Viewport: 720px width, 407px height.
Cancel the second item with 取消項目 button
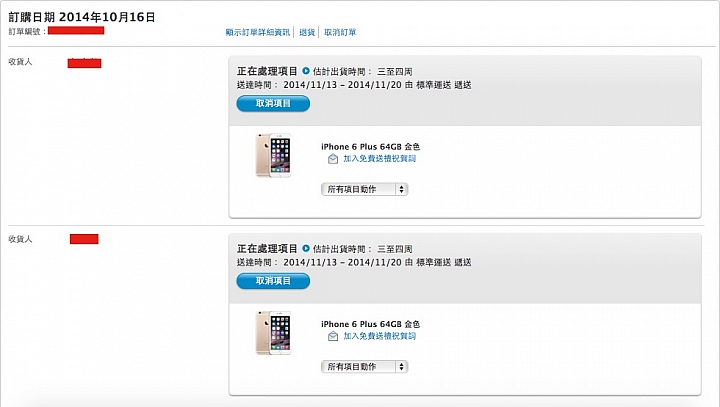click(x=273, y=281)
